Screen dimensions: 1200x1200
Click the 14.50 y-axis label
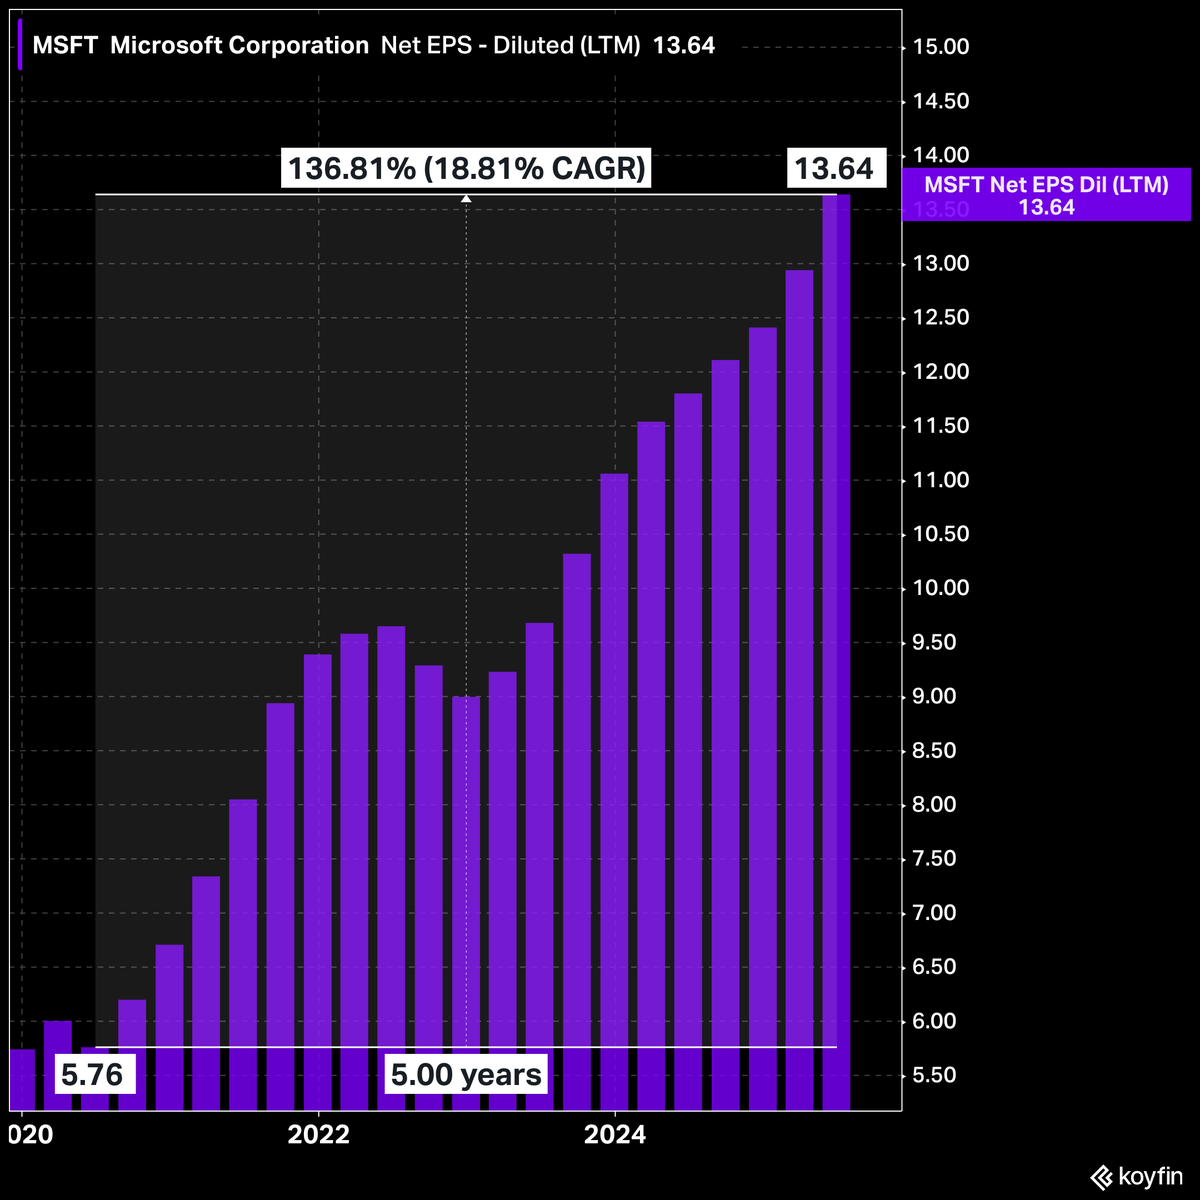pyautogui.click(x=941, y=101)
